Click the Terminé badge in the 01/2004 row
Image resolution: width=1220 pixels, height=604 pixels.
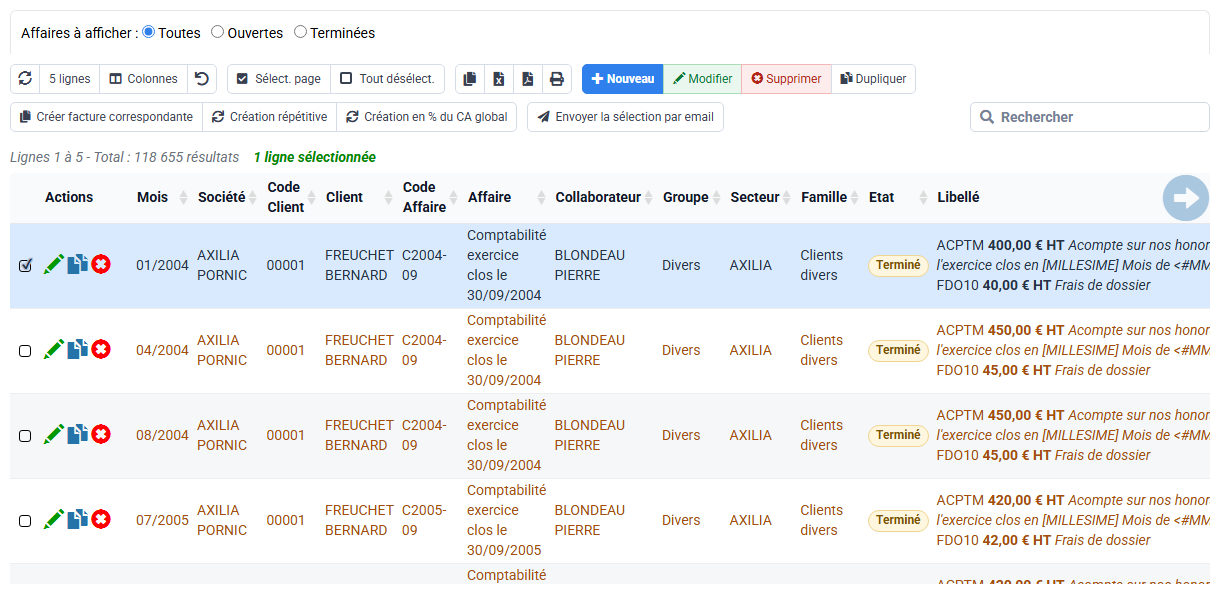coord(898,266)
